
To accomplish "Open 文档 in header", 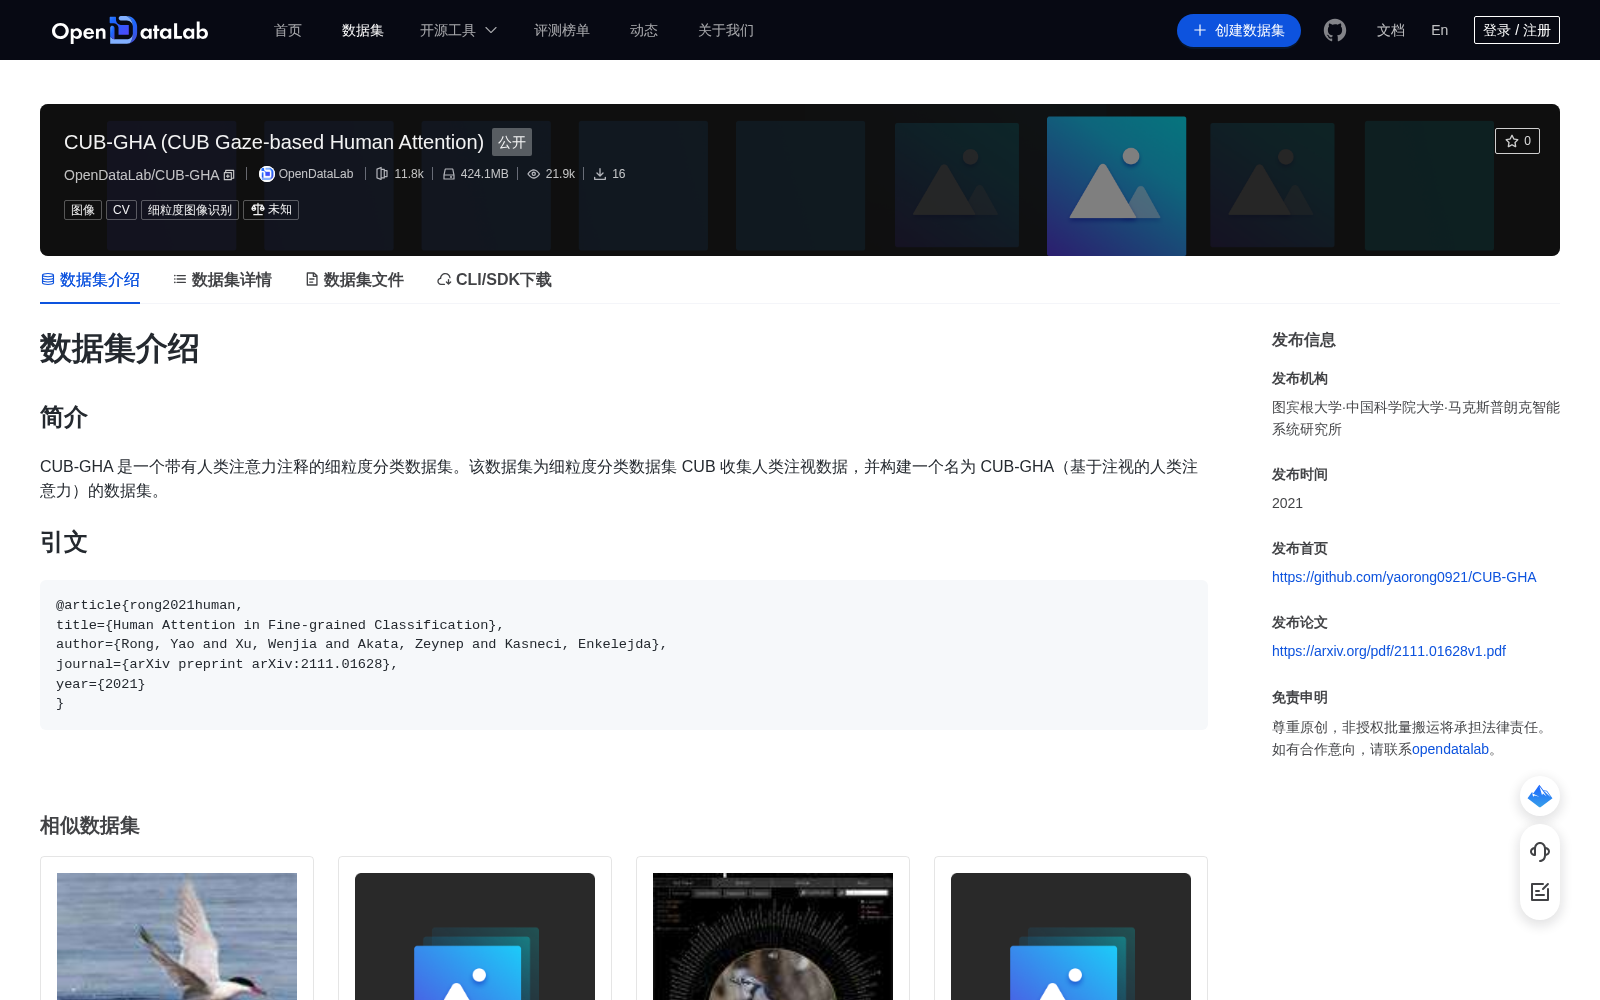I will [x=1391, y=30].
